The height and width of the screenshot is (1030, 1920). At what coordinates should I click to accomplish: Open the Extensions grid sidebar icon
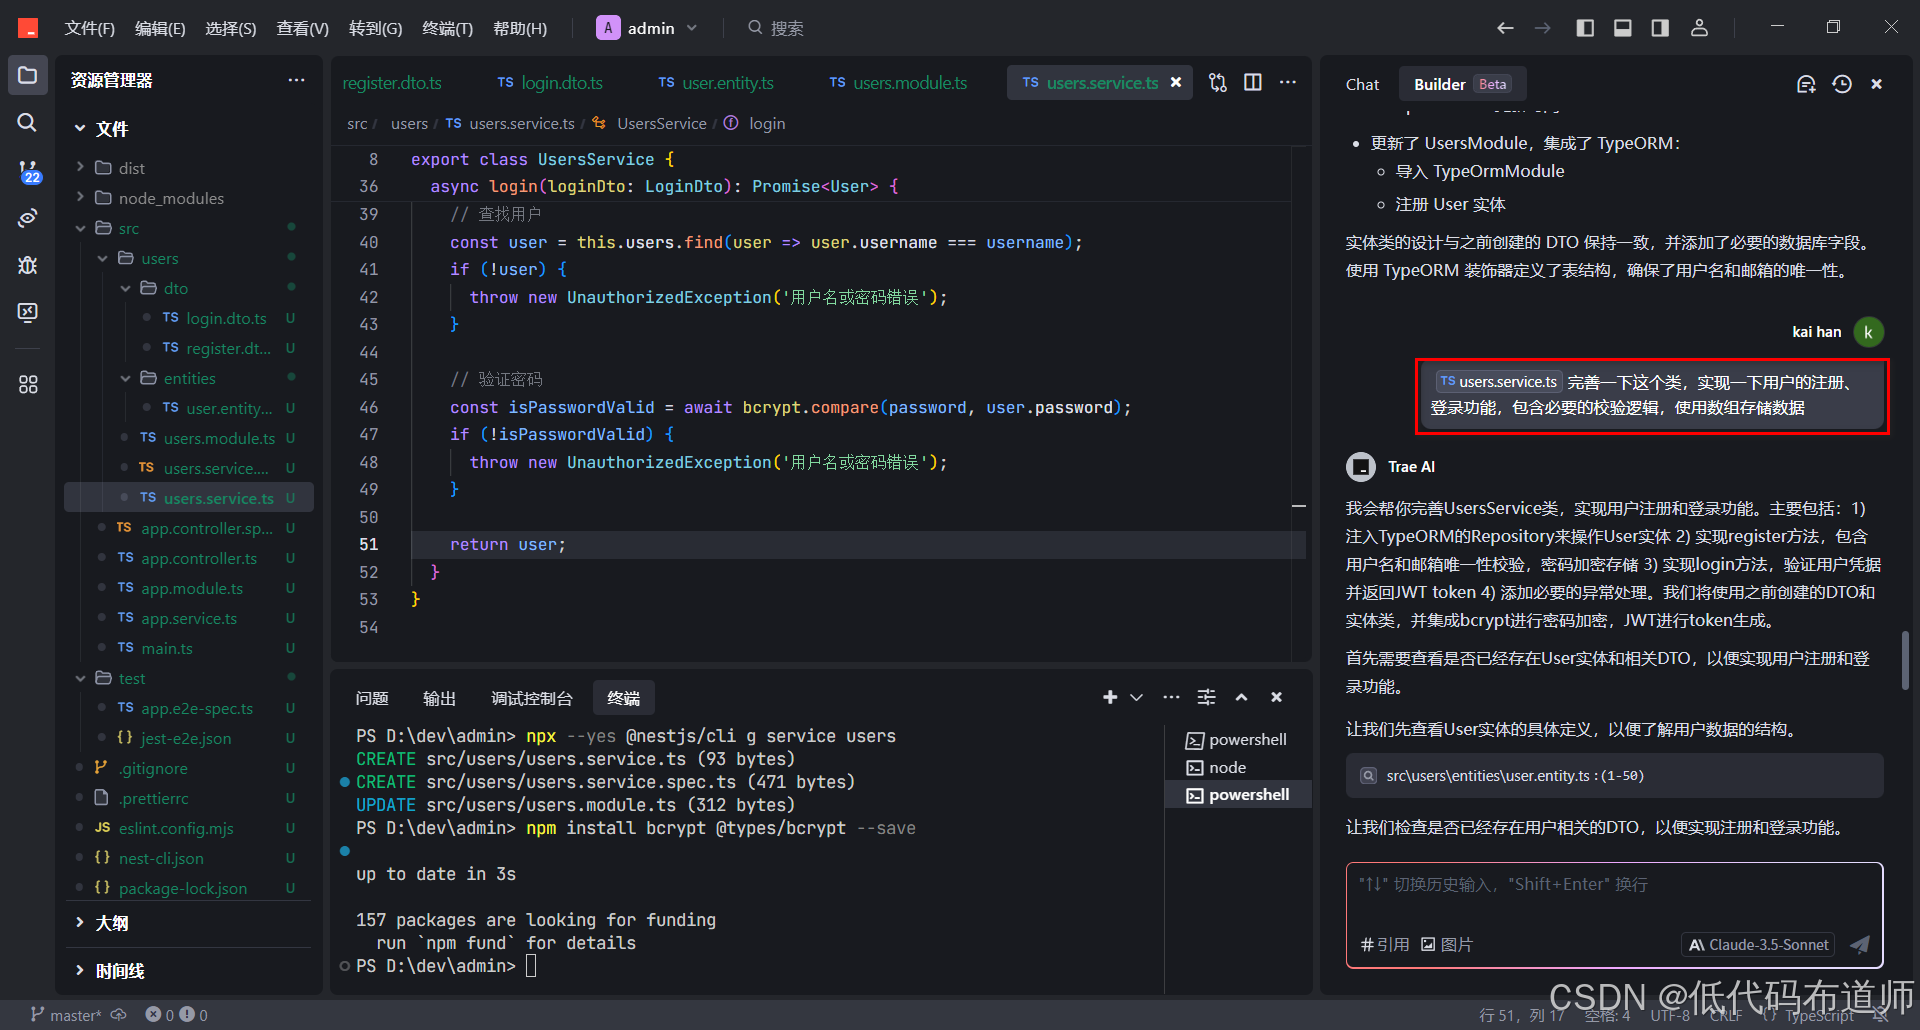coord(28,384)
